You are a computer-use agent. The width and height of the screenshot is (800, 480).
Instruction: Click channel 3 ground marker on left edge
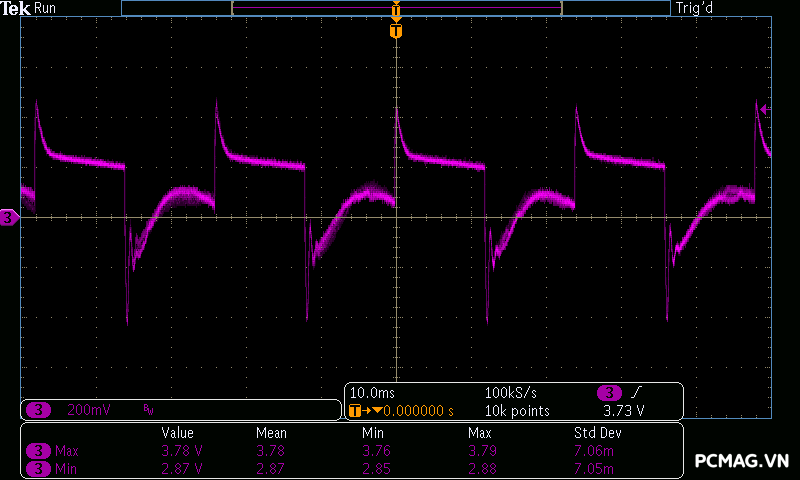[9, 217]
